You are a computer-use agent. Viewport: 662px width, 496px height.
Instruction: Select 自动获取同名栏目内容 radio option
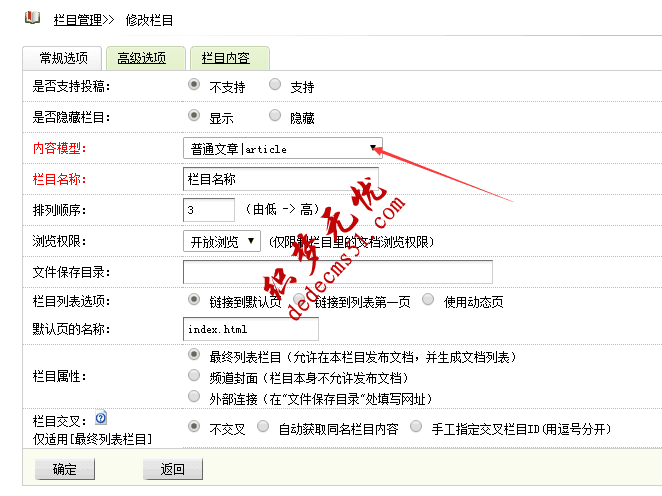[263, 426]
